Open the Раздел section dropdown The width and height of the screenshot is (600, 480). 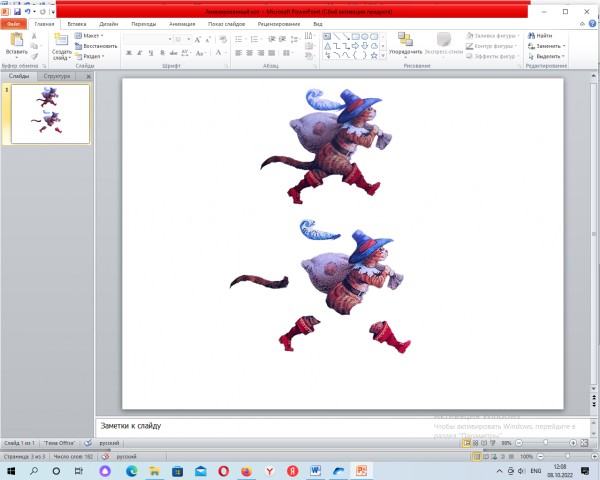[x=90, y=56]
